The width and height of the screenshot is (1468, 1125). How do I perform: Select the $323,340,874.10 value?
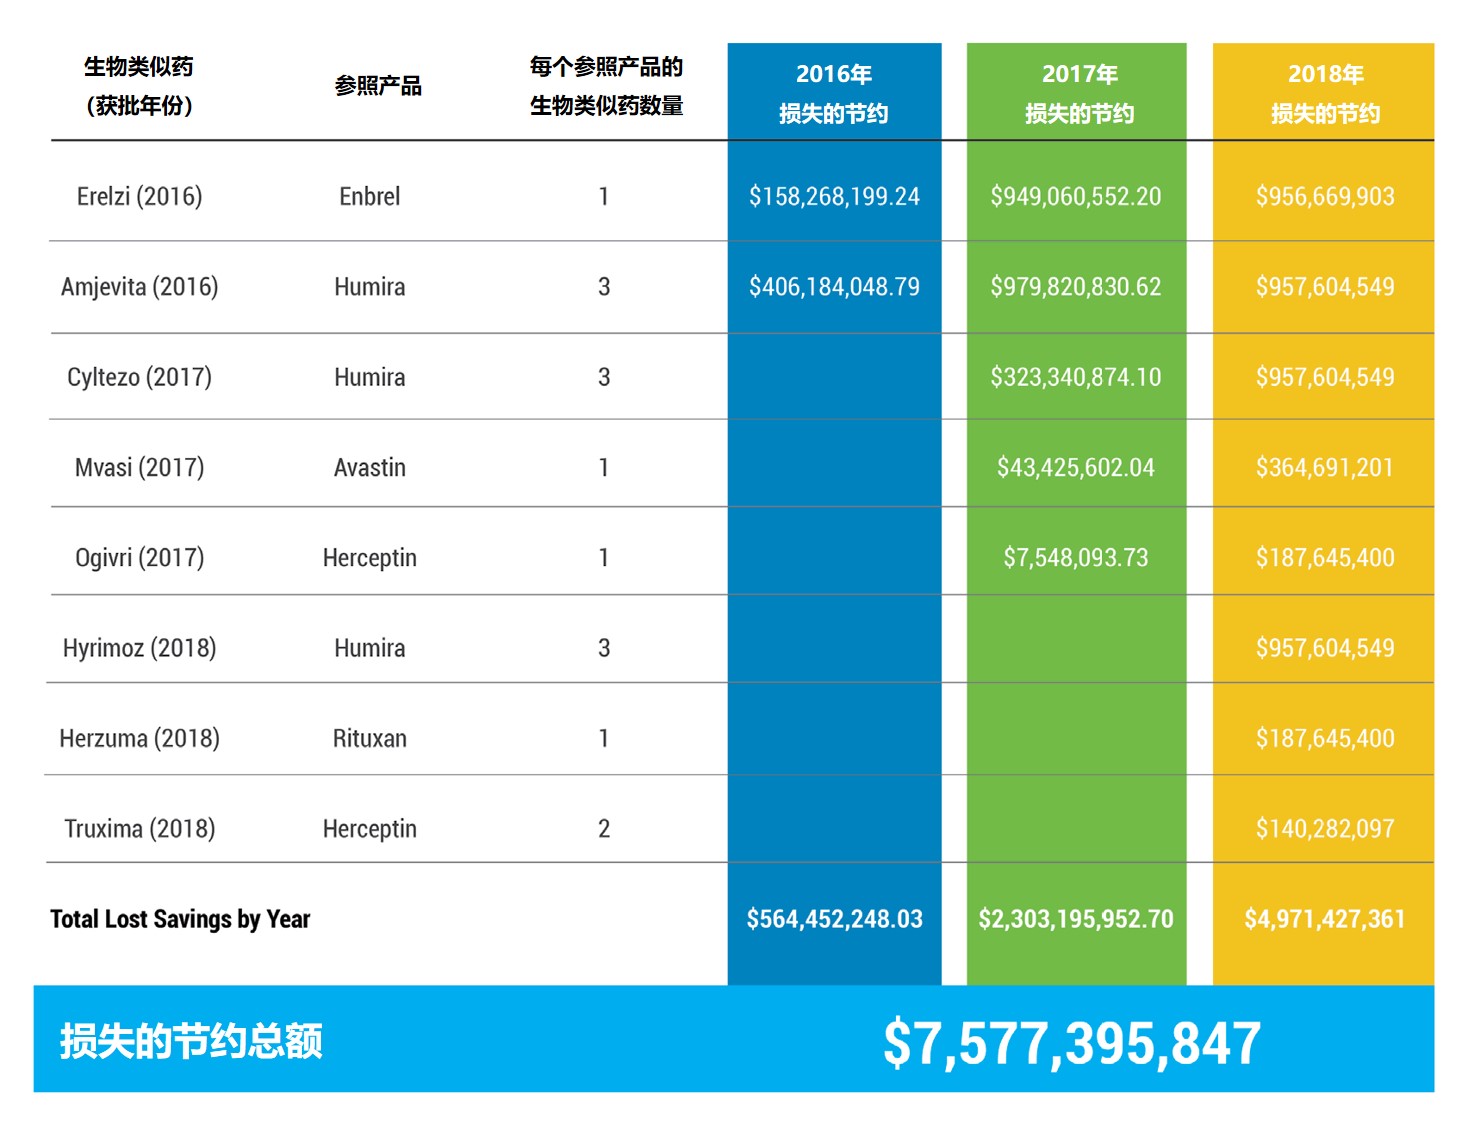tap(1076, 377)
